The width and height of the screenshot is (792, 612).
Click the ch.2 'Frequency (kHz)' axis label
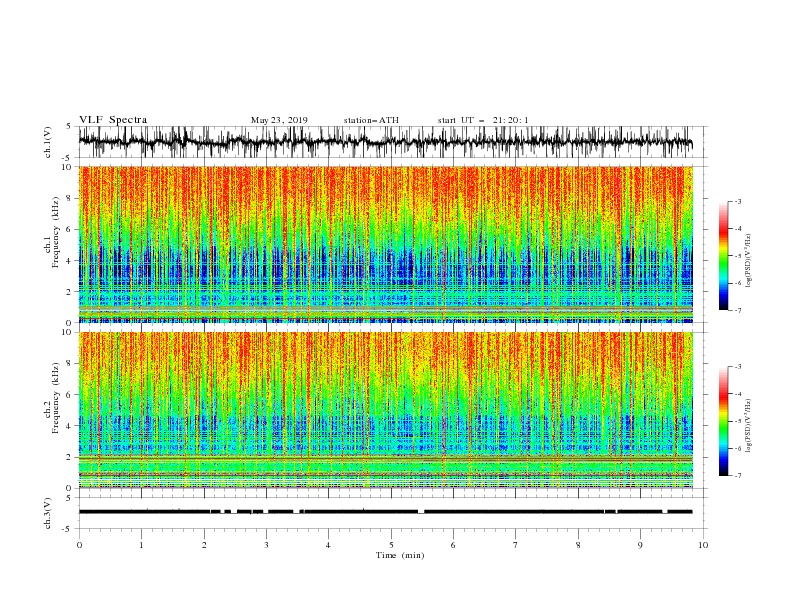tap(56, 398)
